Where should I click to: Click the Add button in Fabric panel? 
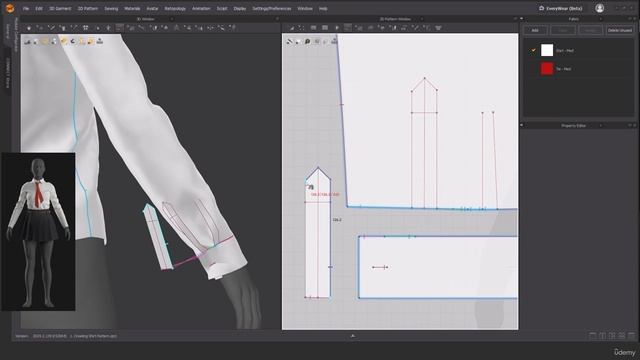point(535,30)
